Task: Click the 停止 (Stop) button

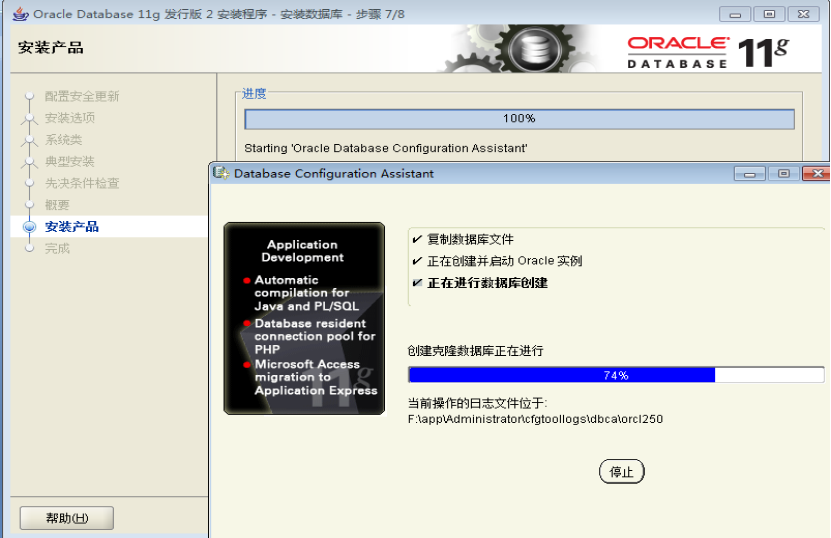Action: coord(622,471)
